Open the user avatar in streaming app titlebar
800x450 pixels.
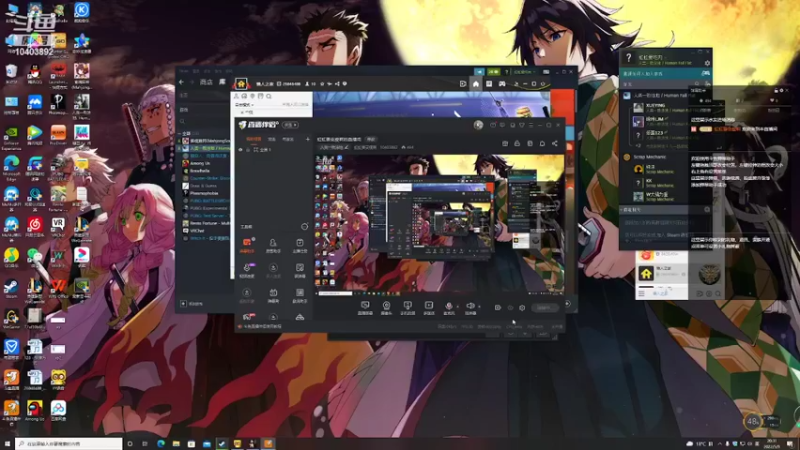coord(478,125)
